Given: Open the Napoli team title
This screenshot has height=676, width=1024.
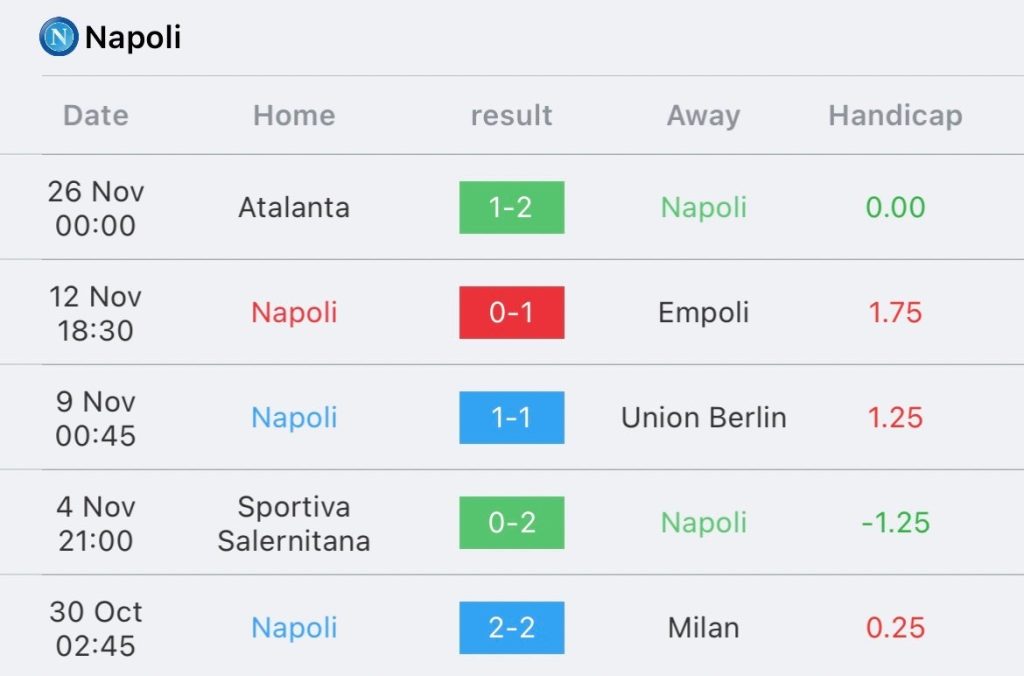Looking at the screenshot, I should (x=133, y=37).
